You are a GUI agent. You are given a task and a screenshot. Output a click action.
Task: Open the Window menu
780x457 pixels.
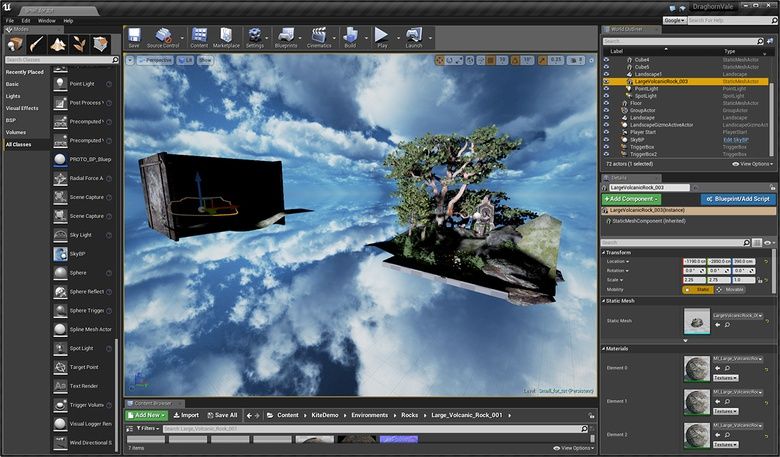pos(47,21)
